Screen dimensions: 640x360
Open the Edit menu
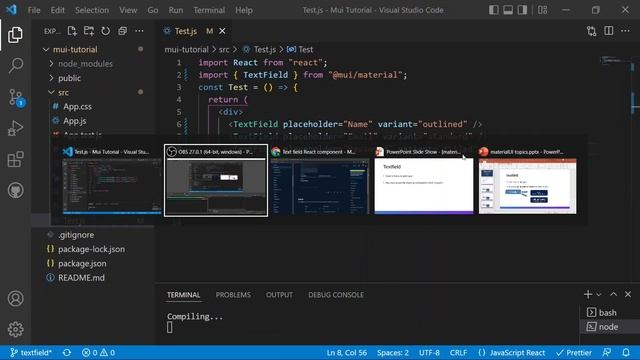point(58,10)
